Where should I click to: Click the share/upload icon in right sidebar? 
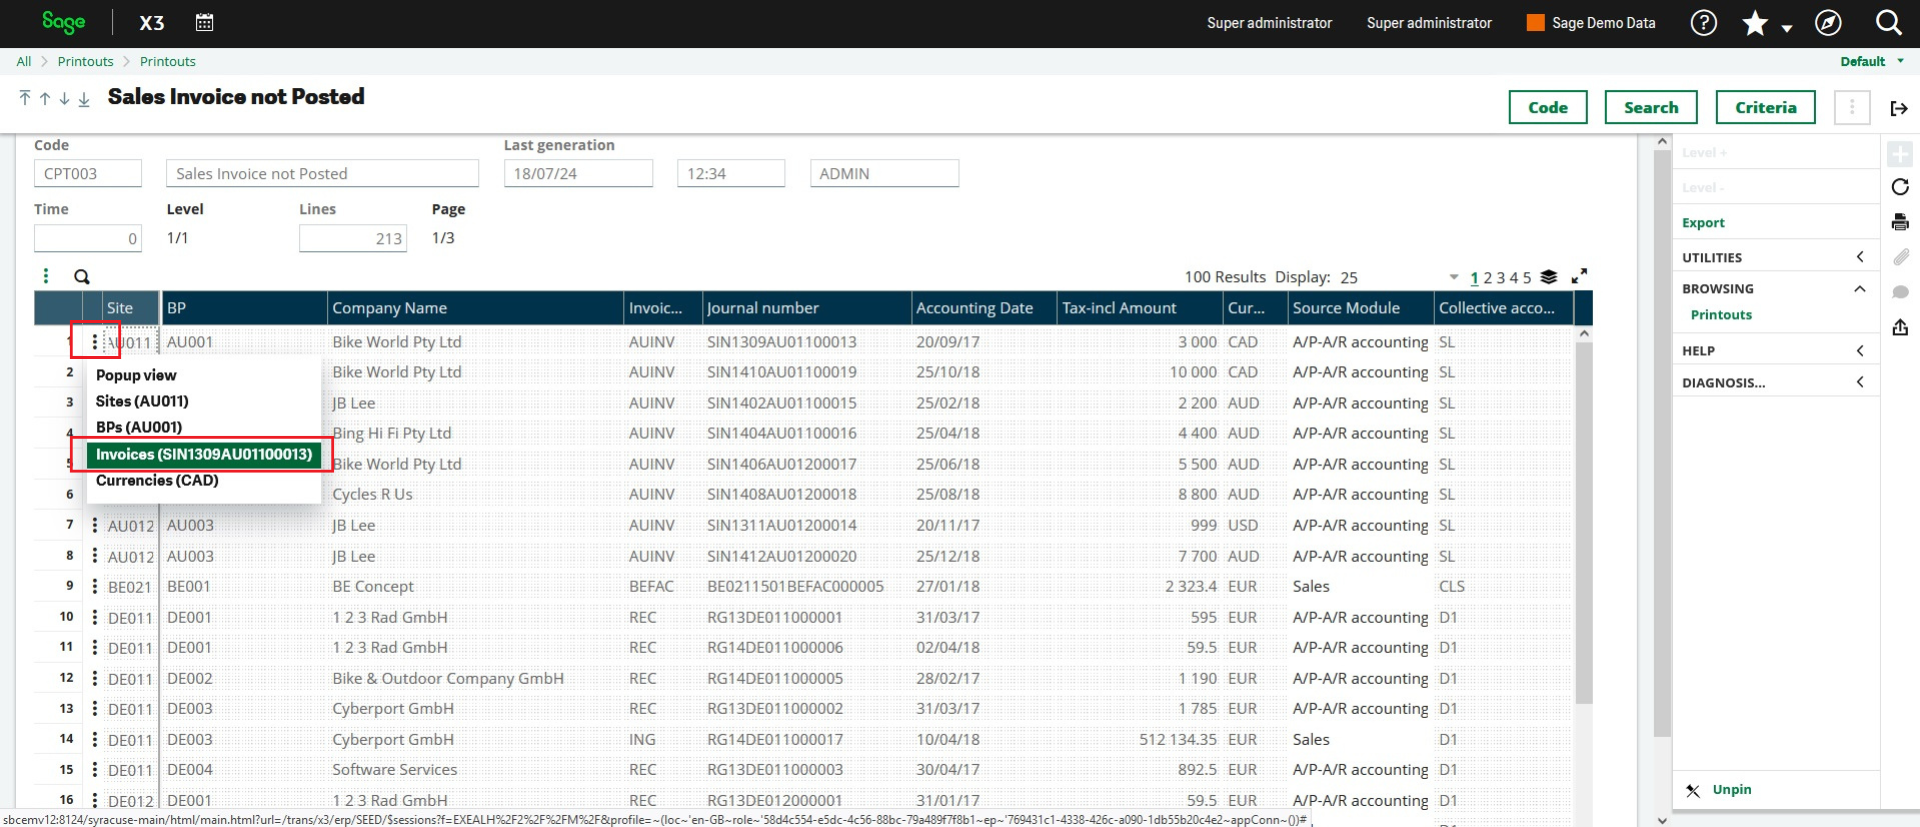point(1900,327)
